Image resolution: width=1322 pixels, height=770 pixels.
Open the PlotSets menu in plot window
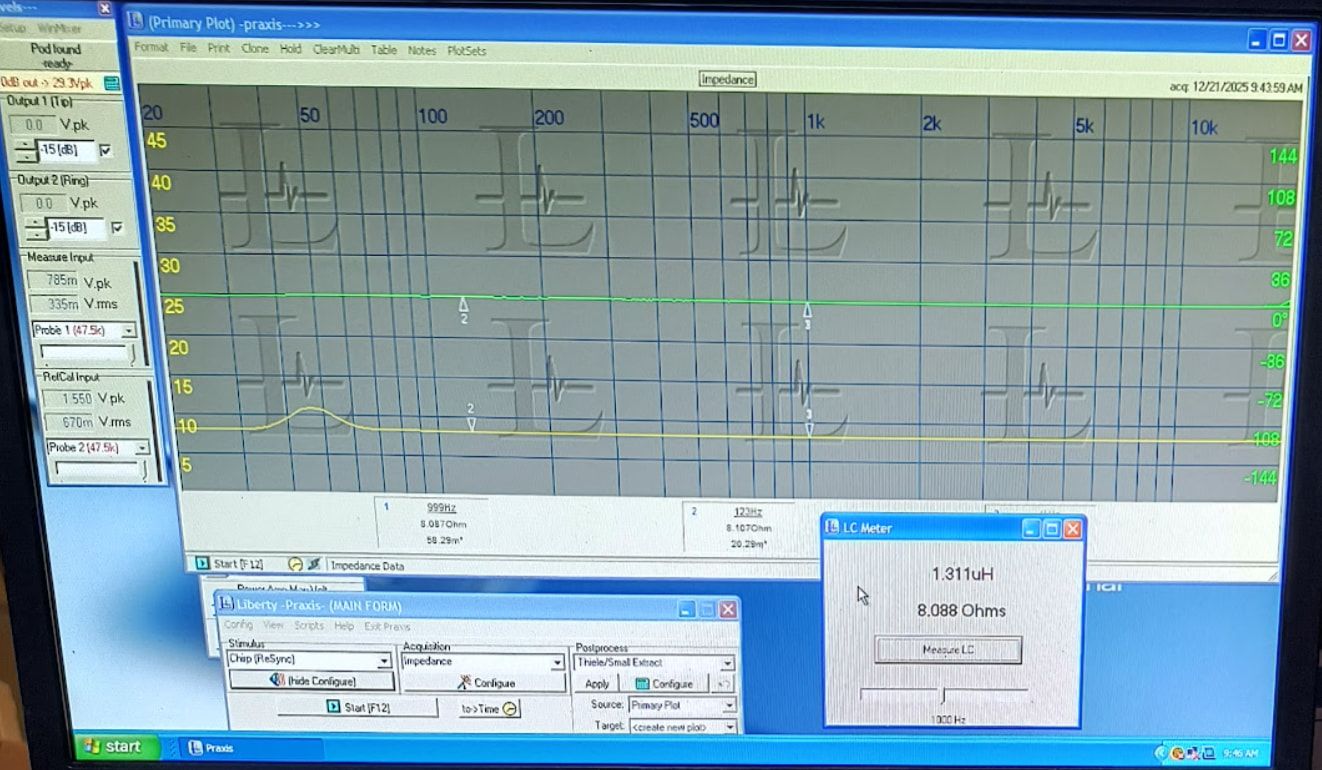tap(466, 49)
